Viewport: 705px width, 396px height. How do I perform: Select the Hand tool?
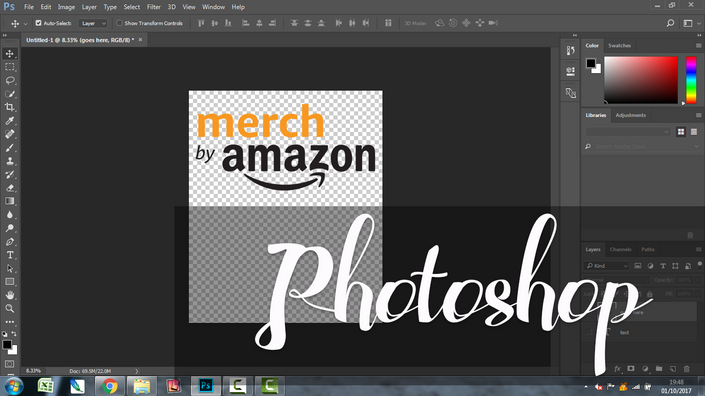[x=9, y=295]
